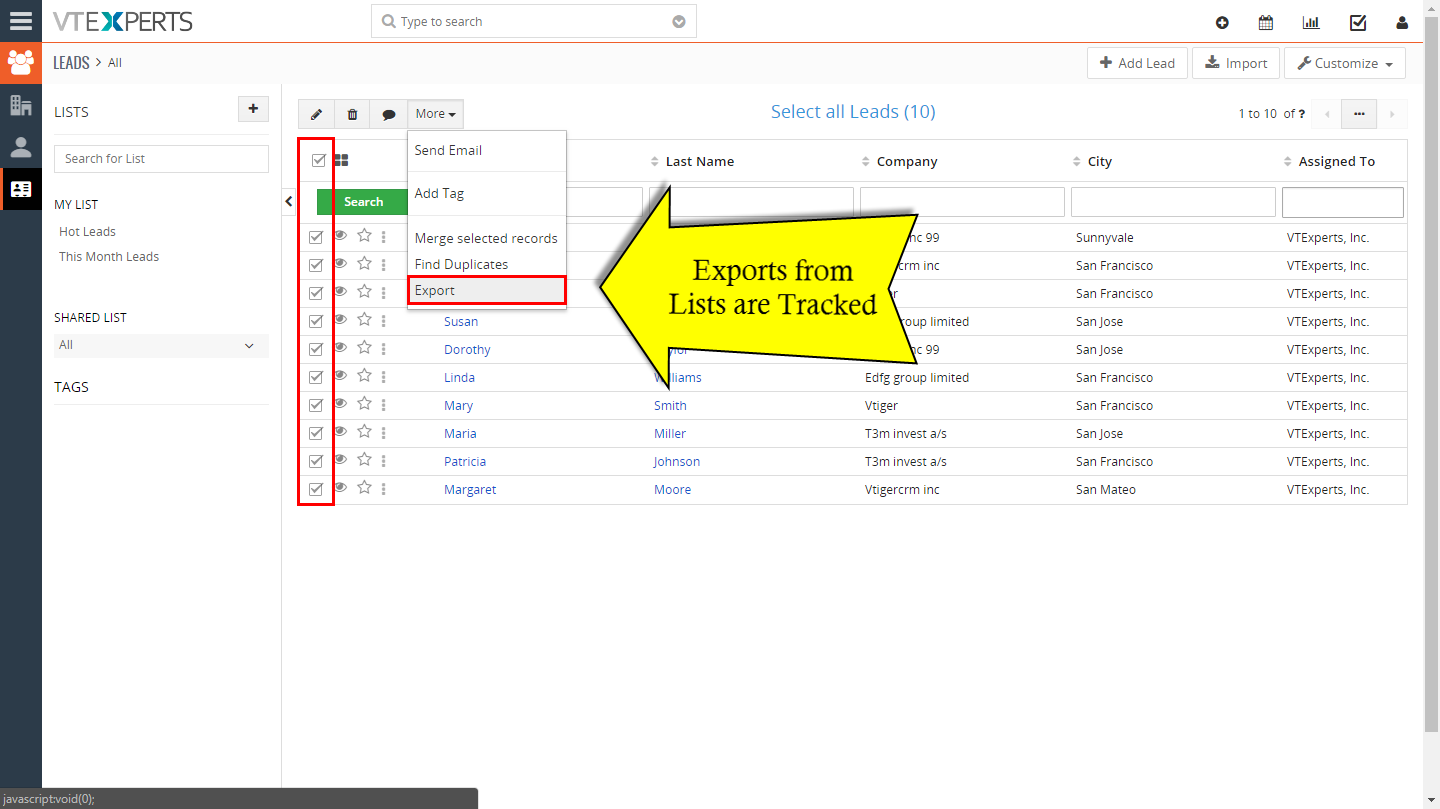This screenshot has height=809, width=1440.
Task: Uncheck the Linda row checkbox
Action: coord(316,377)
